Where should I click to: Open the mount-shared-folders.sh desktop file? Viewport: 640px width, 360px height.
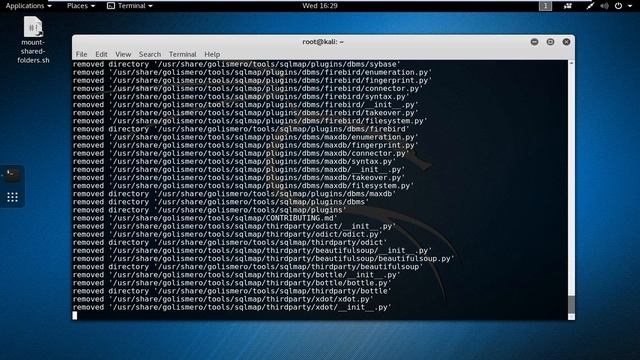(x=33, y=40)
